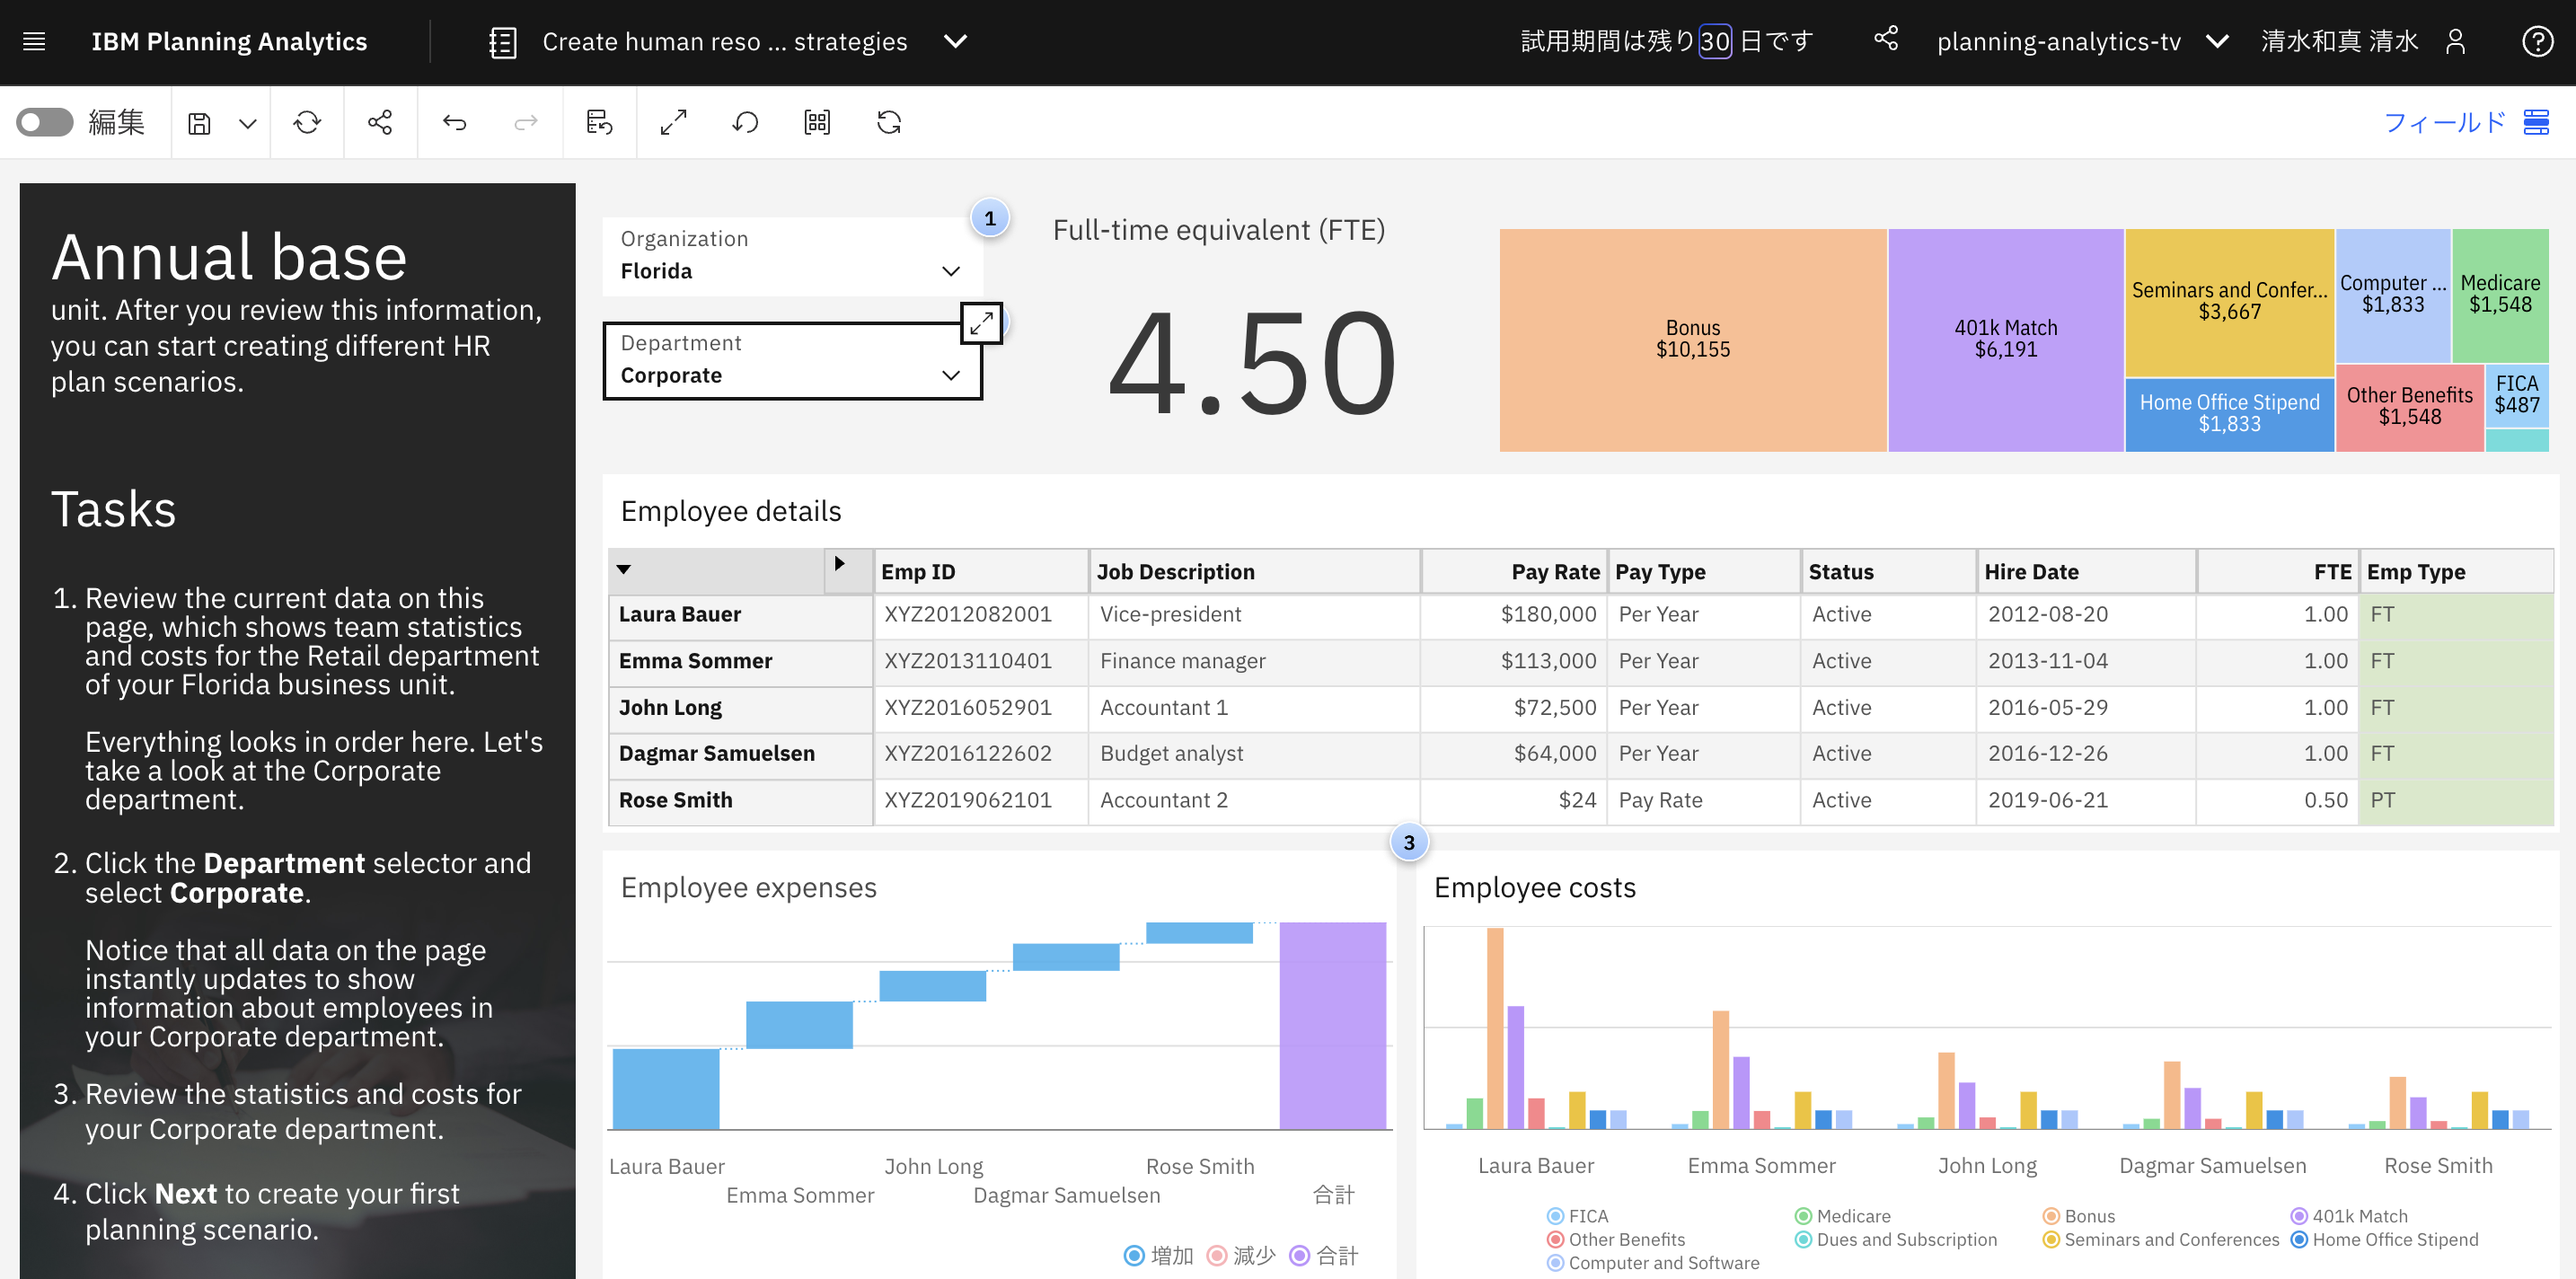Toggle the 増加 legend item
The image size is (2576, 1279).
pyautogui.click(x=1159, y=1255)
